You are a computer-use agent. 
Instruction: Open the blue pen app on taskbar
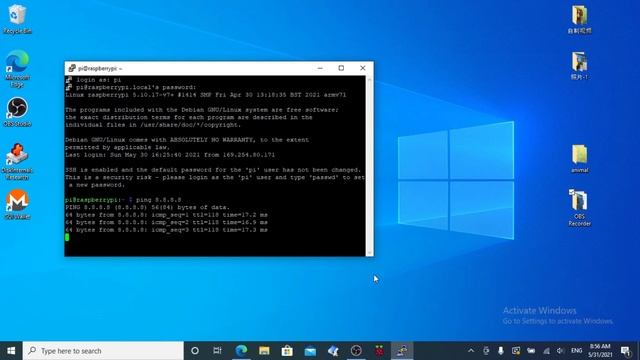[x=333, y=351]
